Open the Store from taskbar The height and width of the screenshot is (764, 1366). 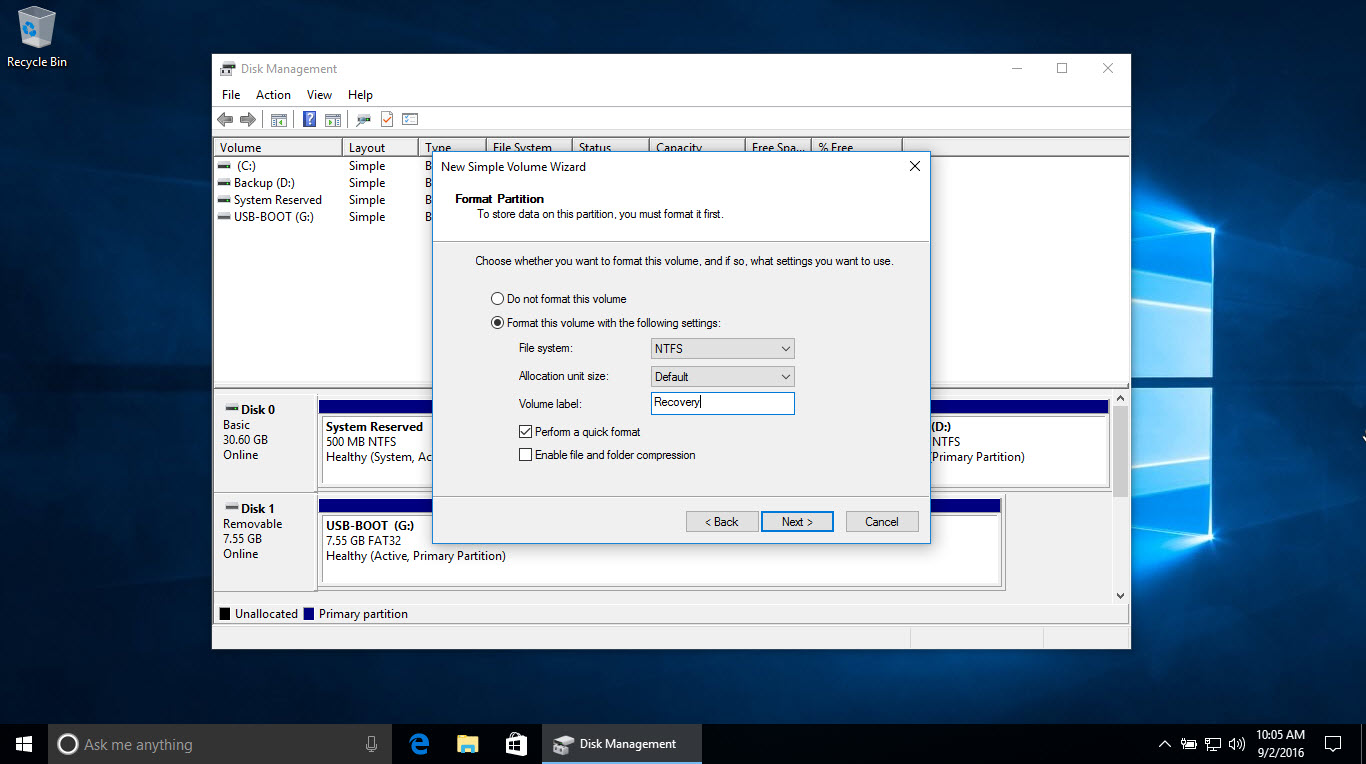pyautogui.click(x=516, y=744)
